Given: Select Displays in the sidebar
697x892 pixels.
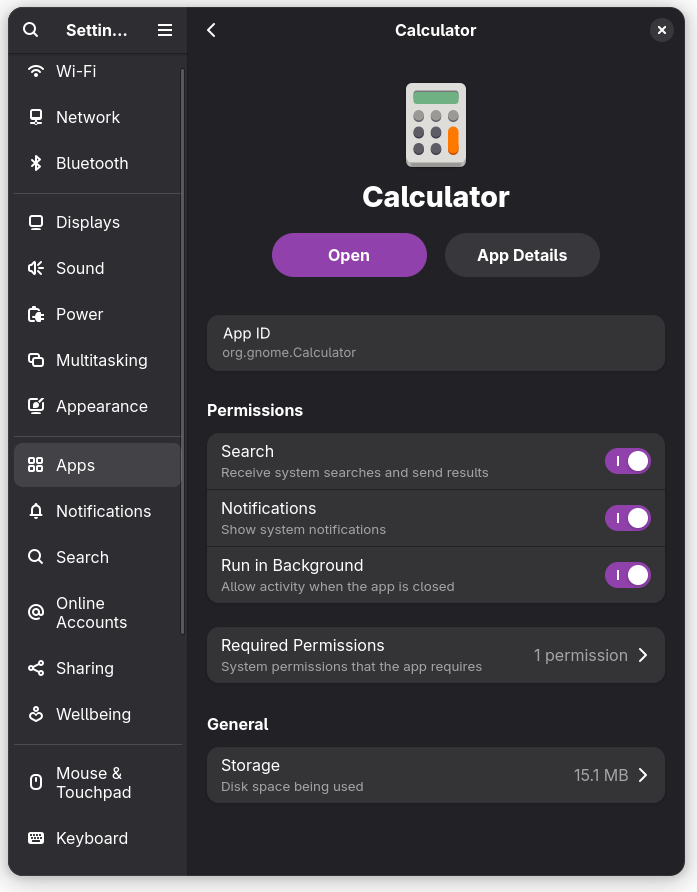Looking at the screenshot, I should pyautogui.click(x=88, y=222).
